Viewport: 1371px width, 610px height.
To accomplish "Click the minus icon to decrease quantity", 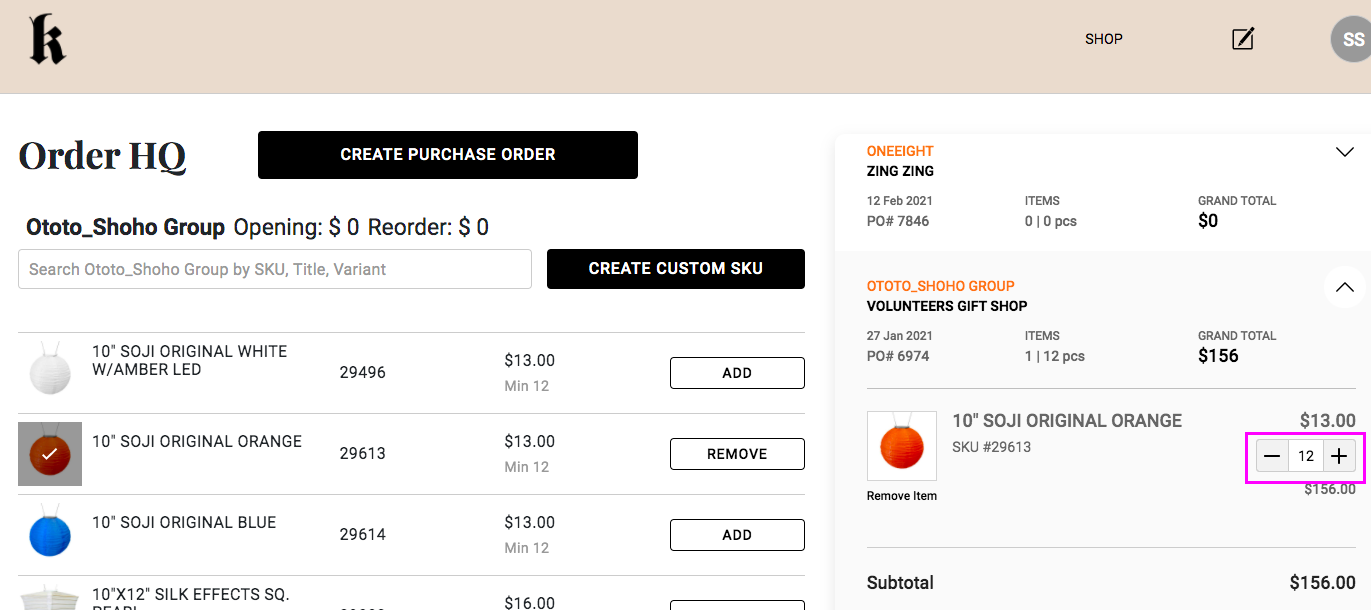I will 1272,457.
